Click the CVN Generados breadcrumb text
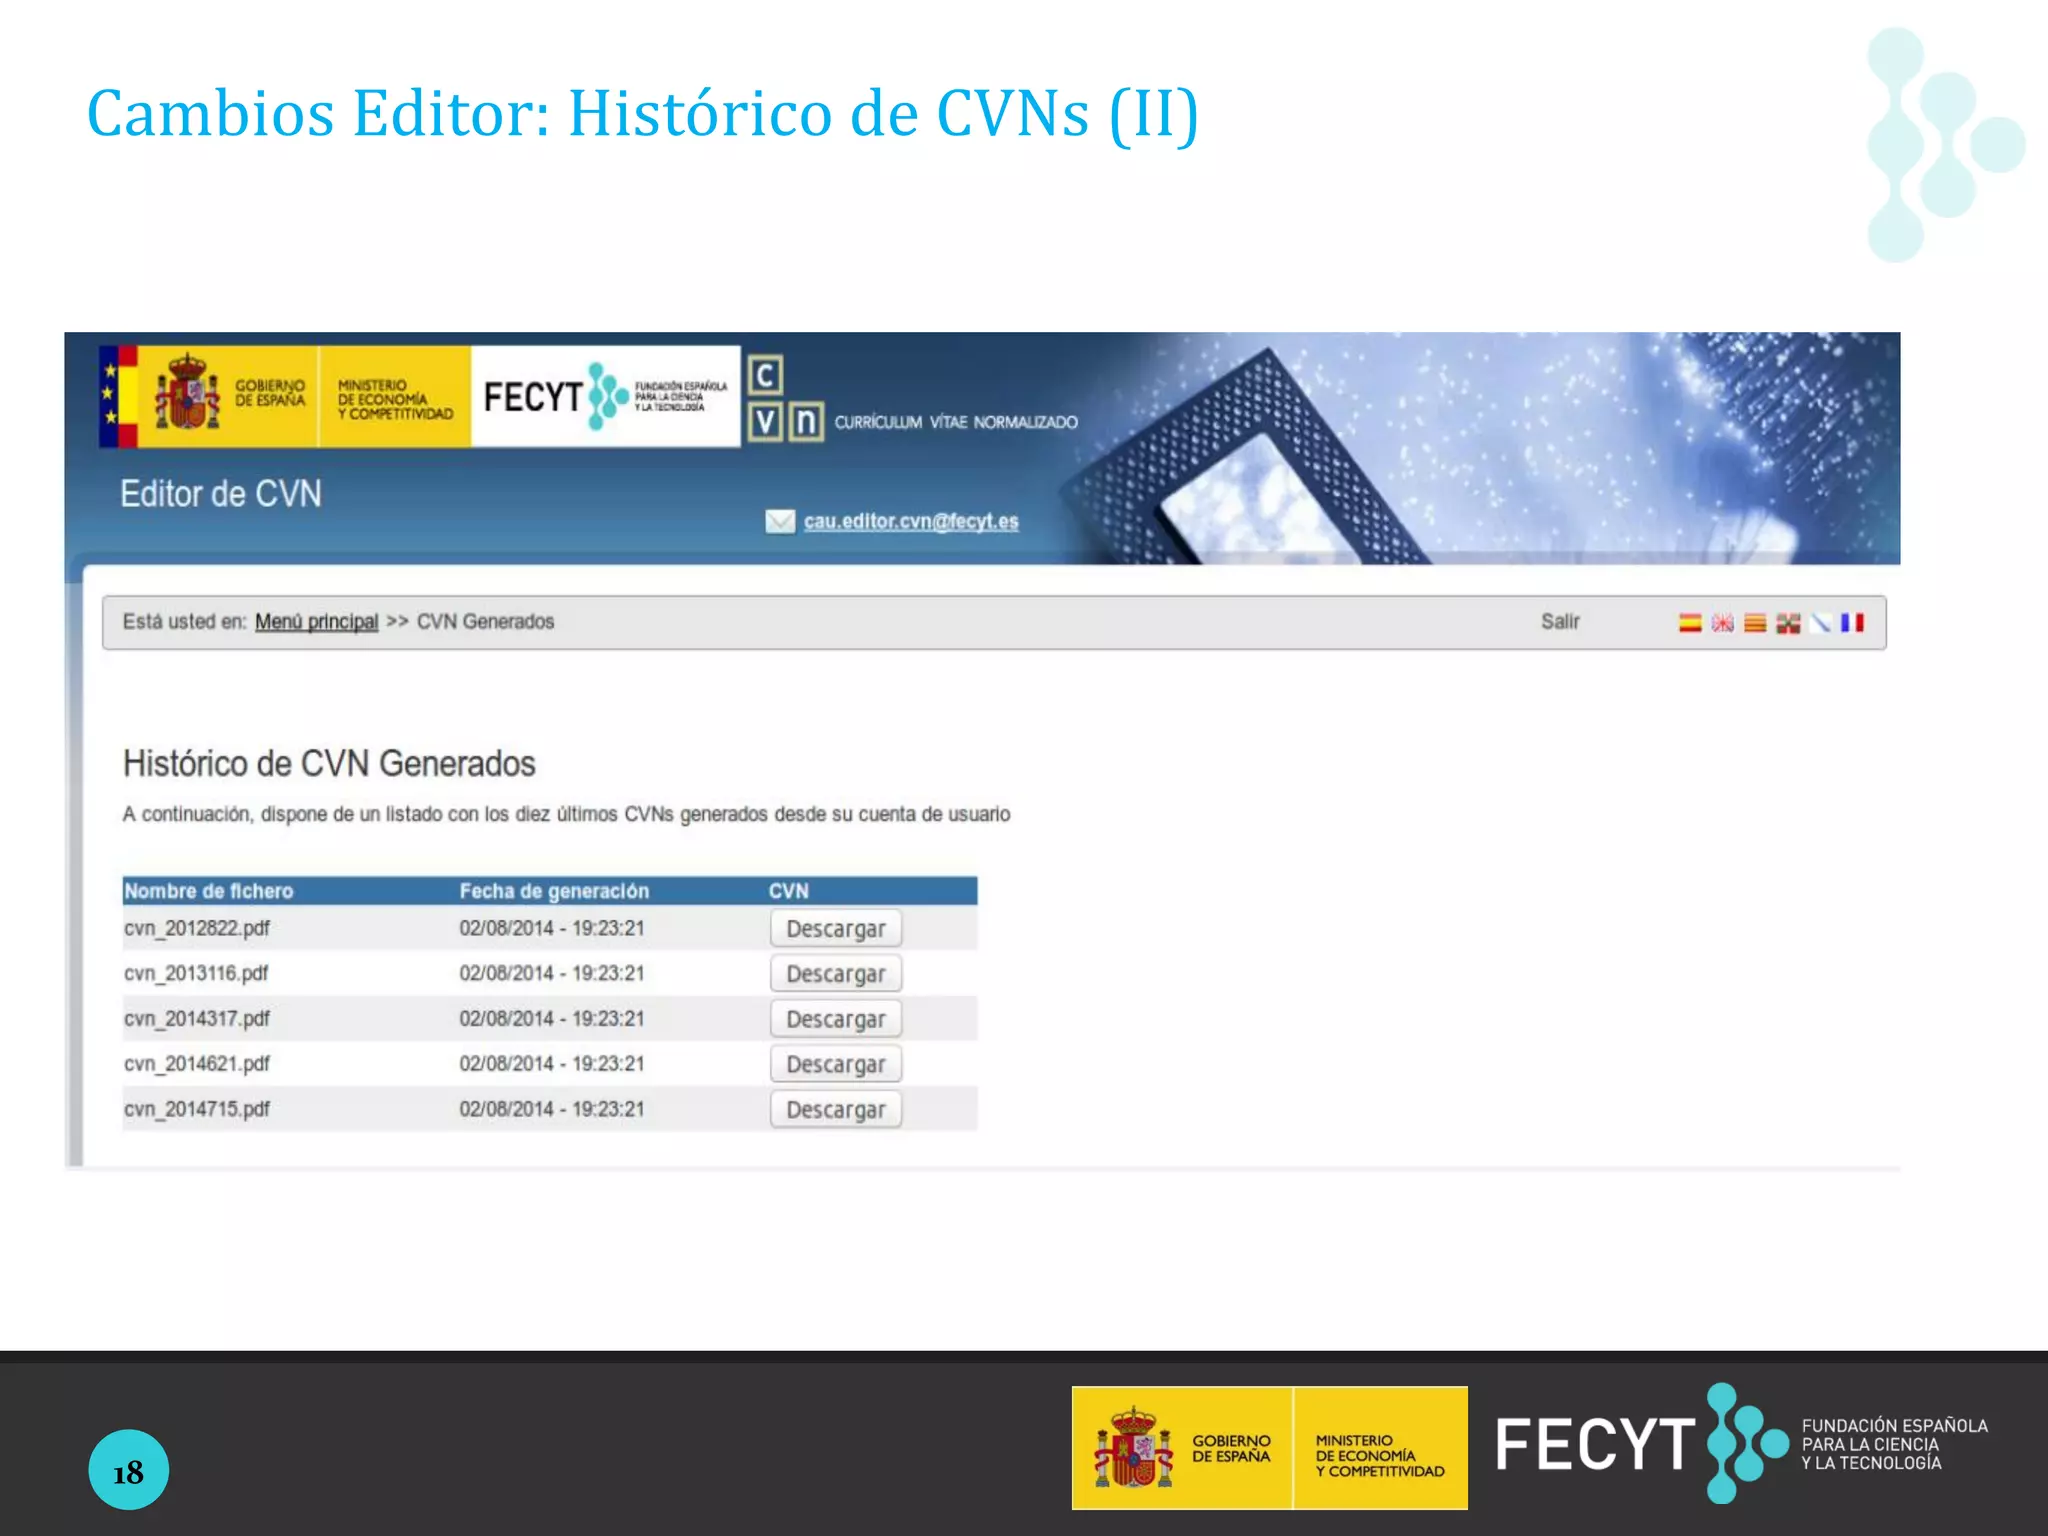This screenshot has height=1536, width=2048. click(485, 622)
